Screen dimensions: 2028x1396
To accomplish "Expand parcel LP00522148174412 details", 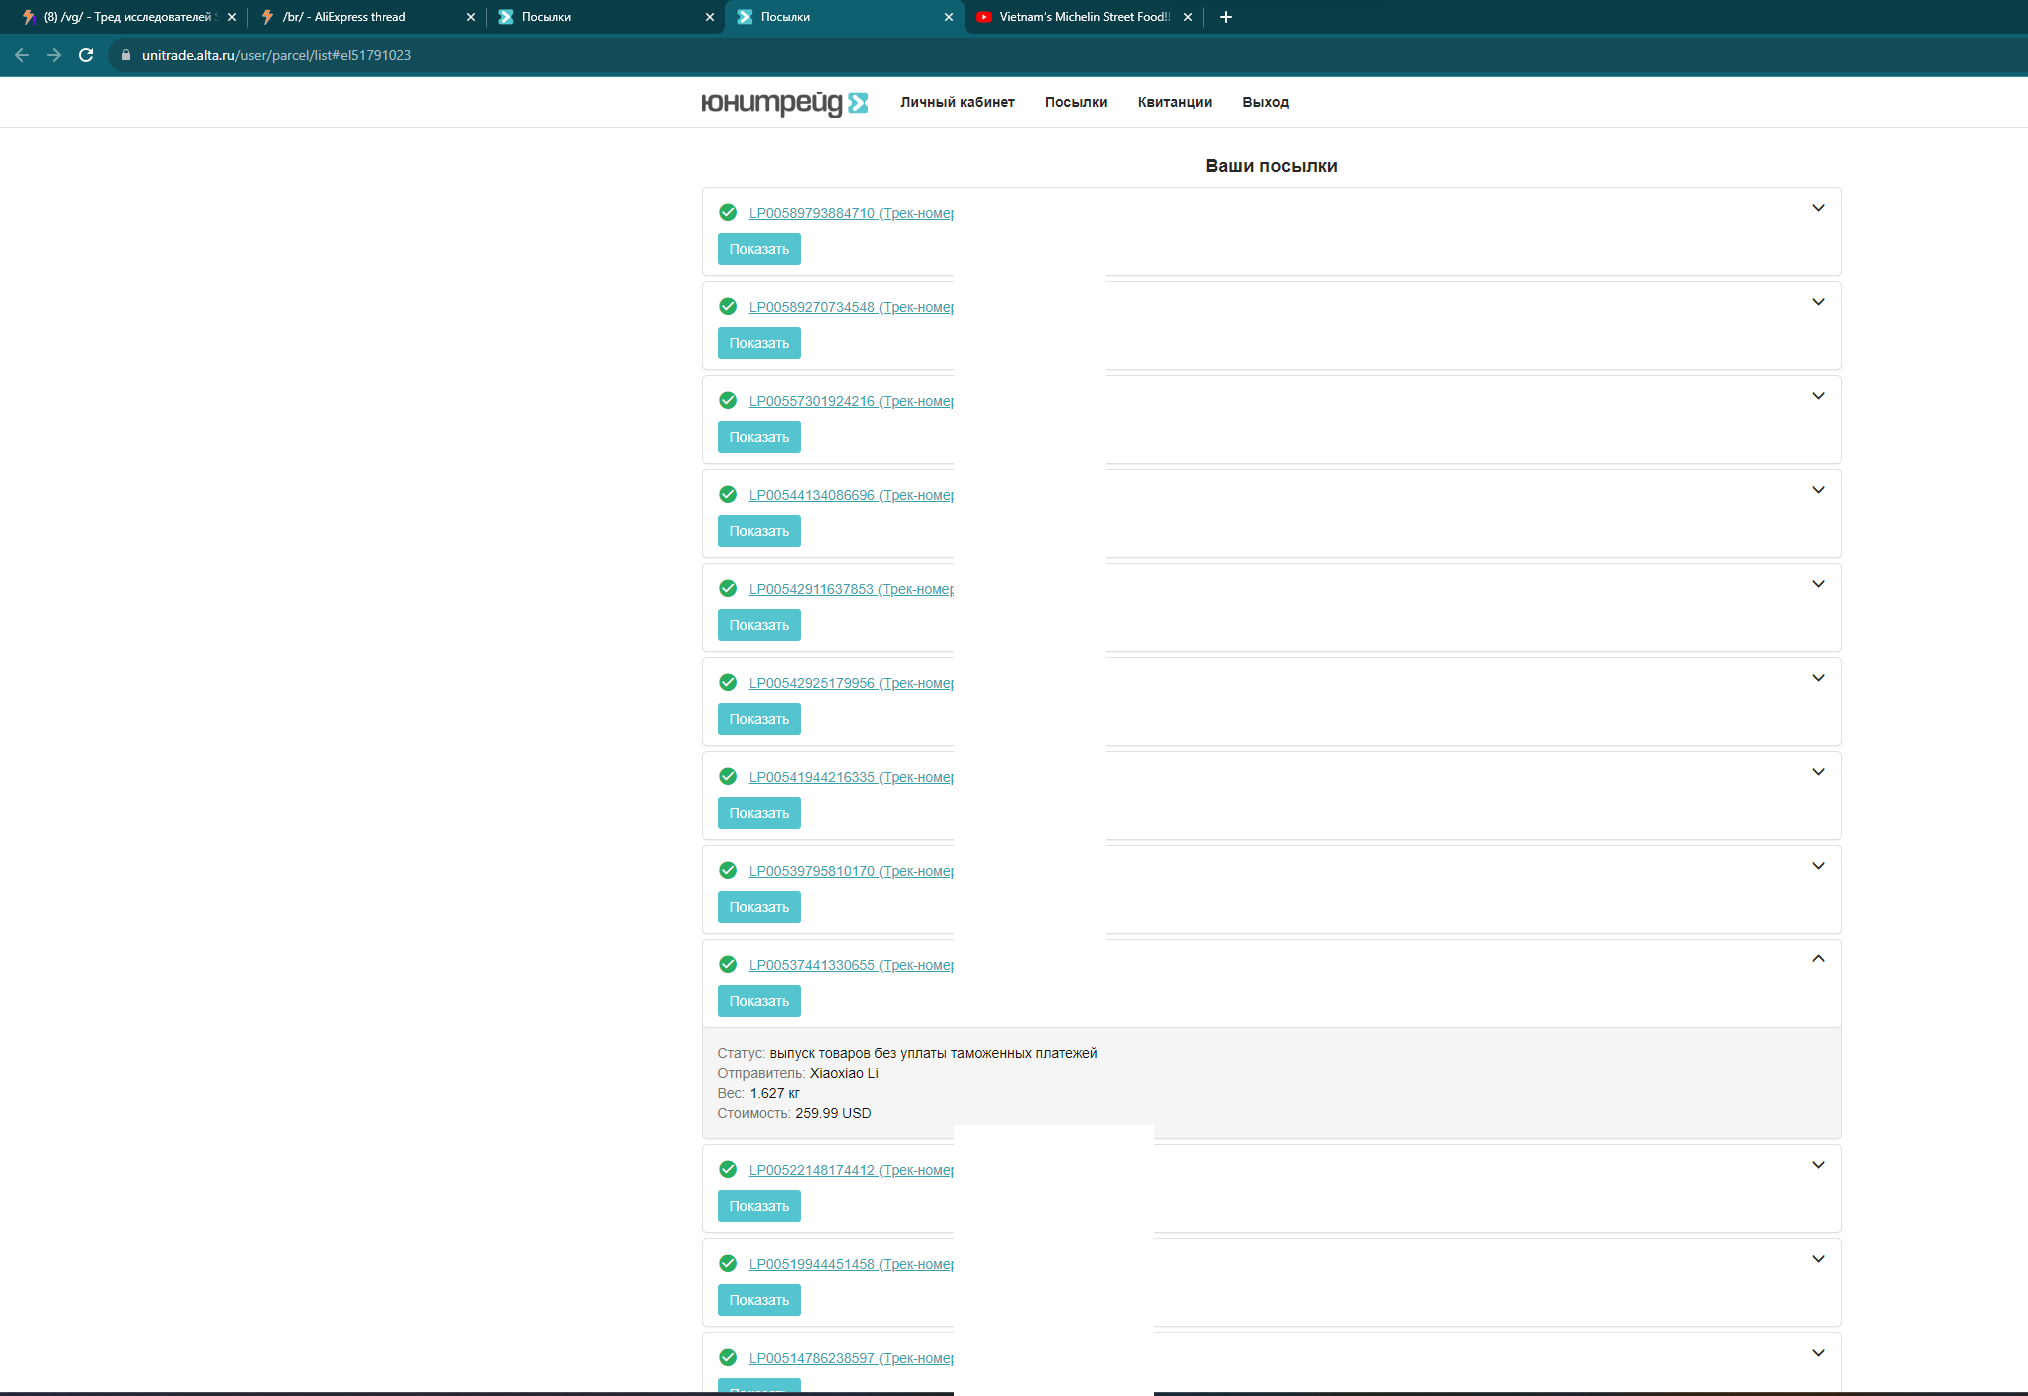I will click(x=1818, y=1165).
